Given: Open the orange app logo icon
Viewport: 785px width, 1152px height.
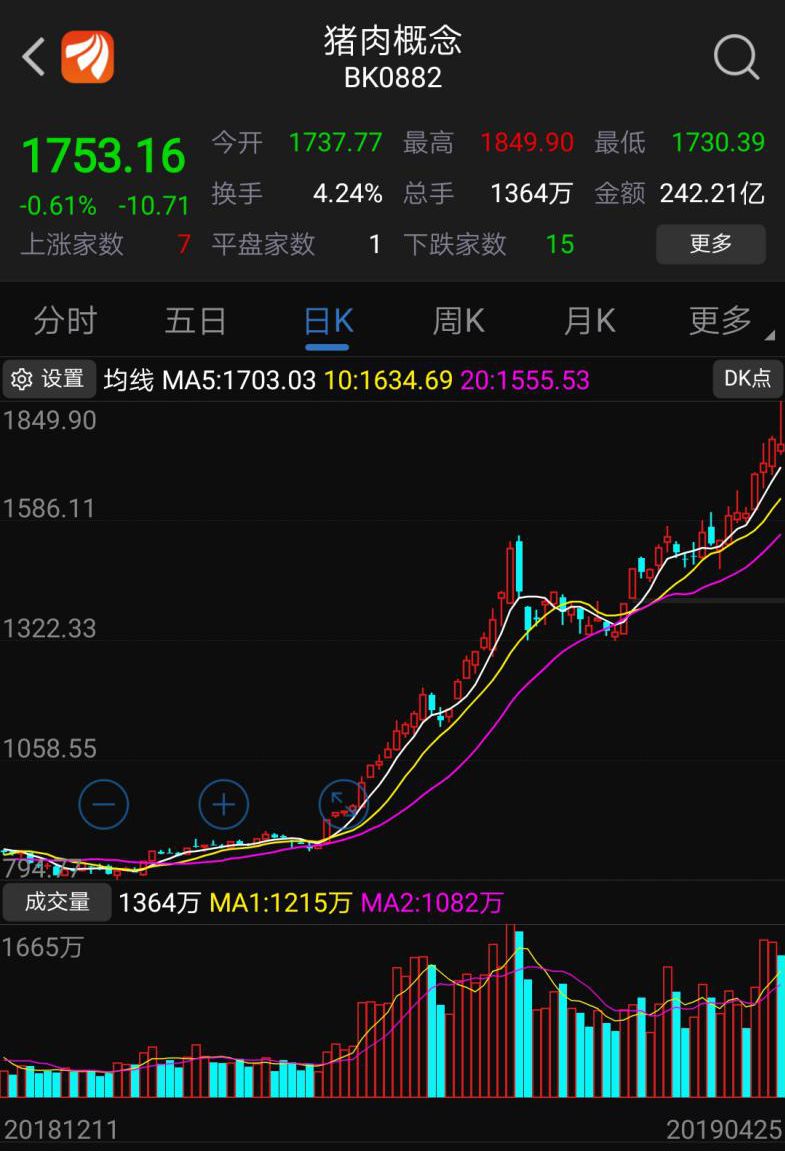Looking at the screenshot, I should coord(88,58).
